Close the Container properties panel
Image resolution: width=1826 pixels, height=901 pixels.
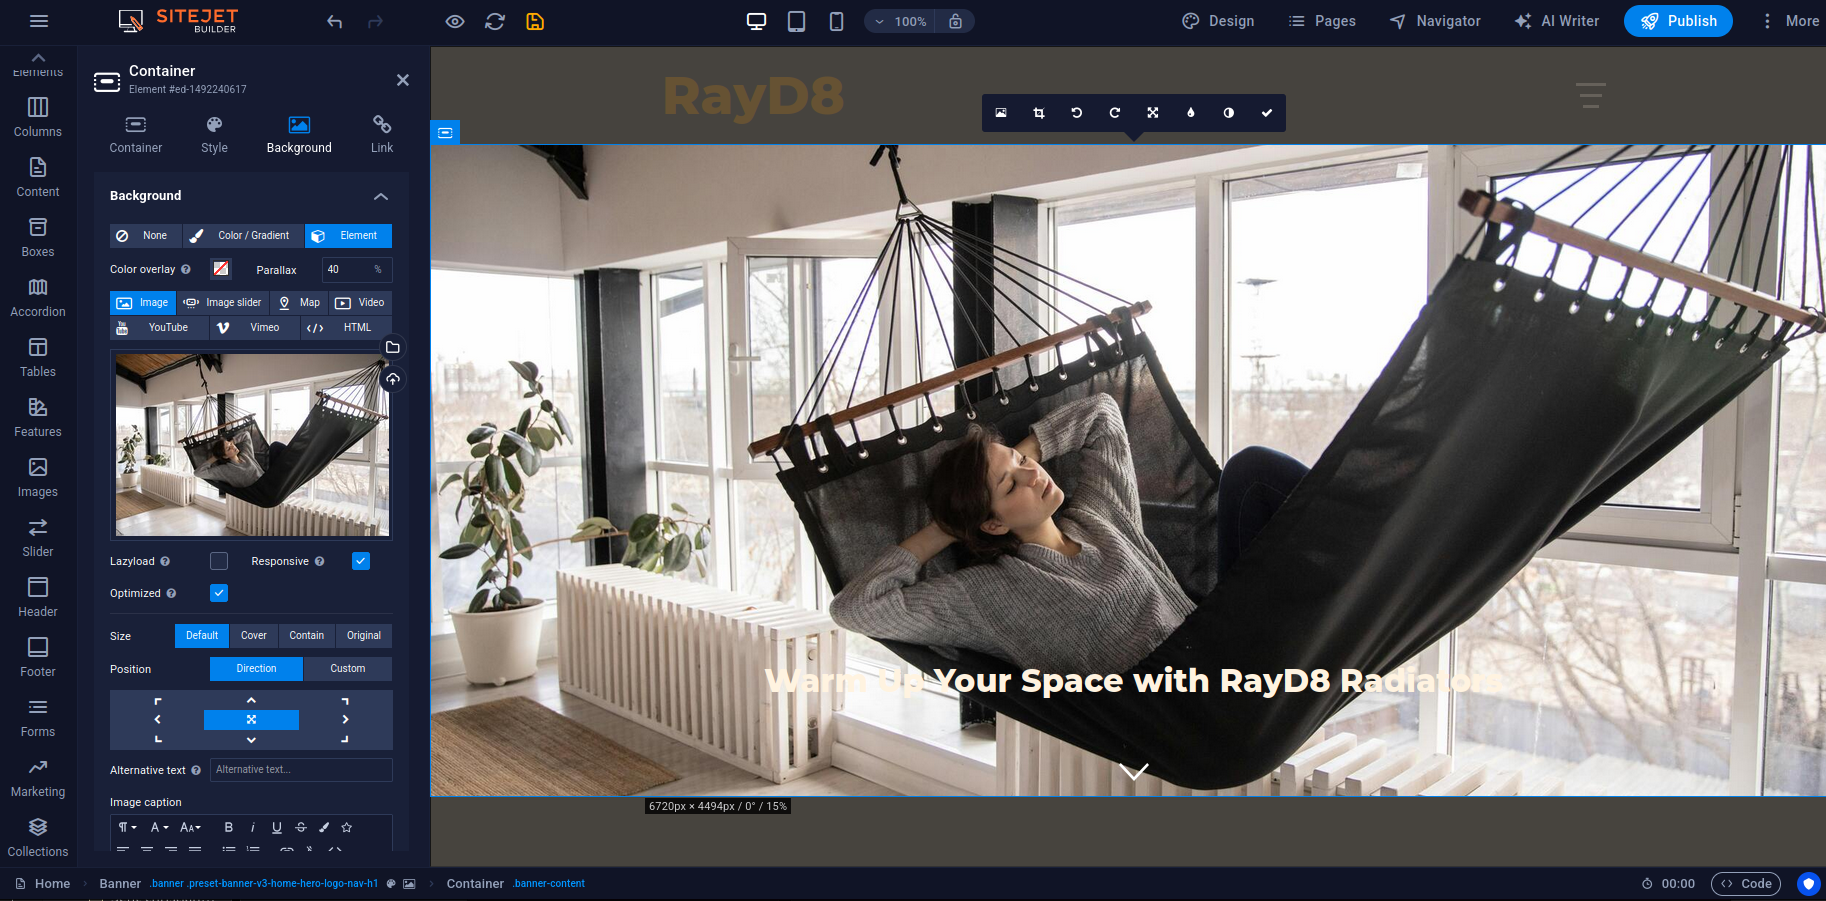point(403,80)
